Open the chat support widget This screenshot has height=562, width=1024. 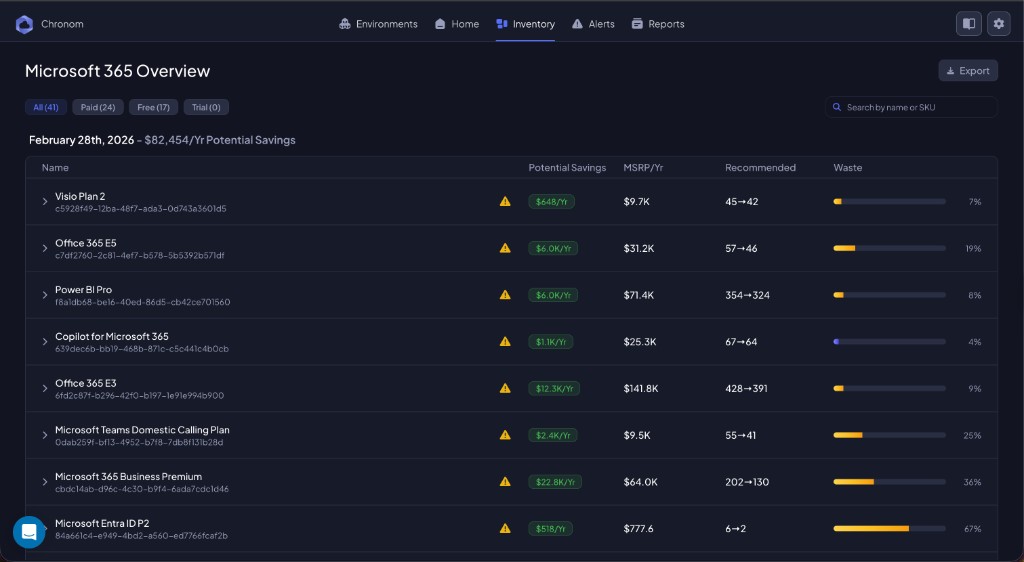29,532
